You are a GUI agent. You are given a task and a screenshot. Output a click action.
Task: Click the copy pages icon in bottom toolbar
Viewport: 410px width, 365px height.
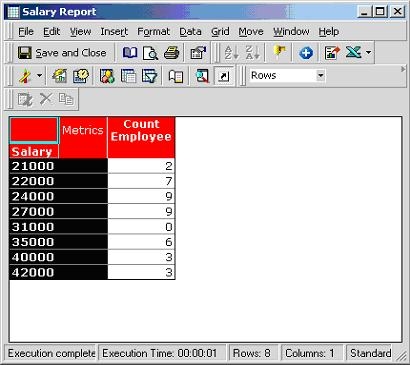[66, 99]
